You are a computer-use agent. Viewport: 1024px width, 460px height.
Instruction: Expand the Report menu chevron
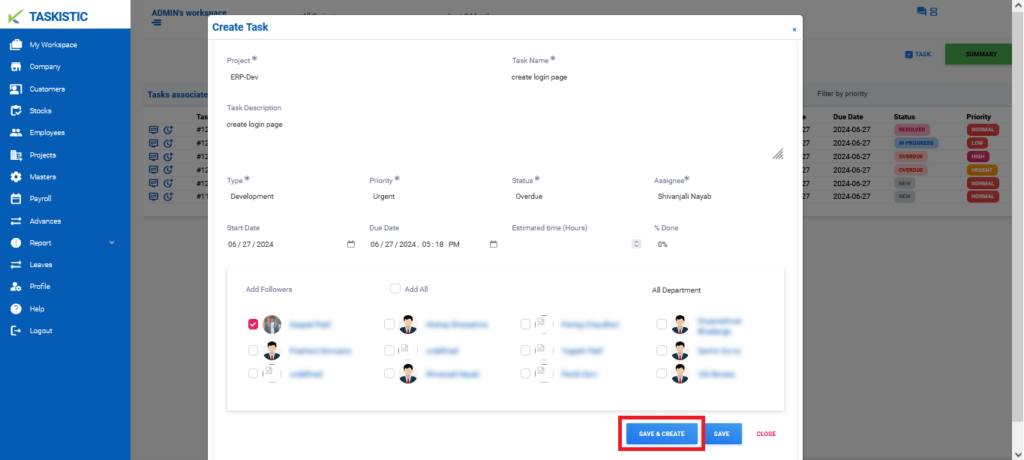[112, 242]
